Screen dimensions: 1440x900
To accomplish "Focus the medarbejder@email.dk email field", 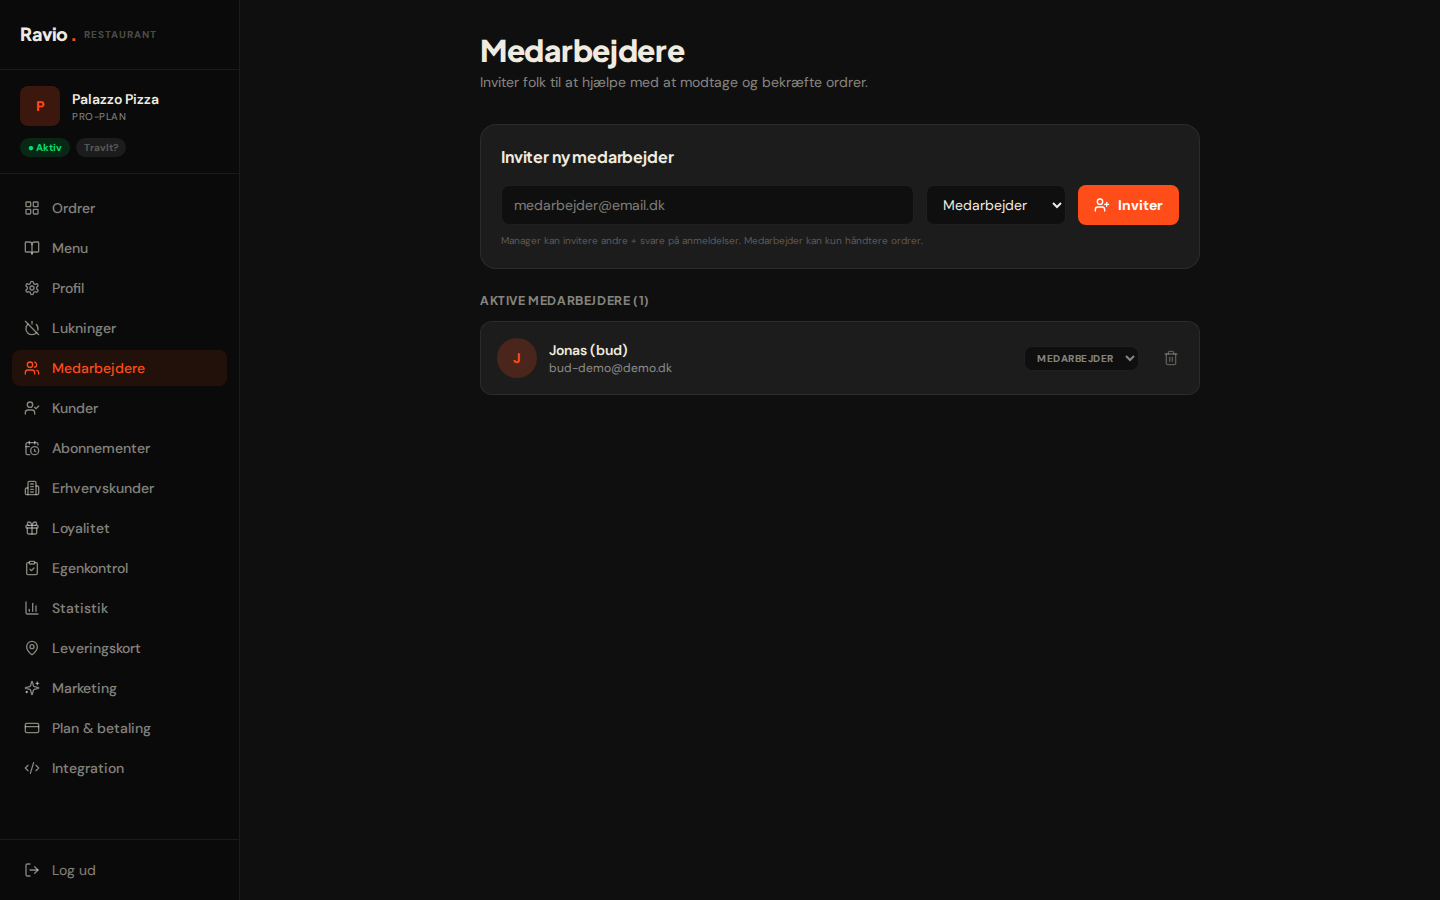I will click(707, 205).
